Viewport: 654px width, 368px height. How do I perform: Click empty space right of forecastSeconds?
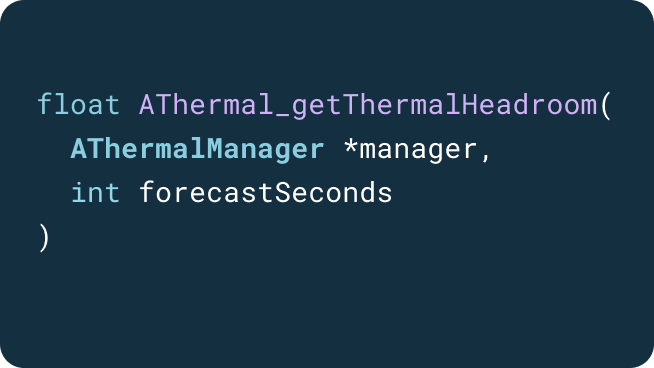pyautogui.click(x=521, y=192)
